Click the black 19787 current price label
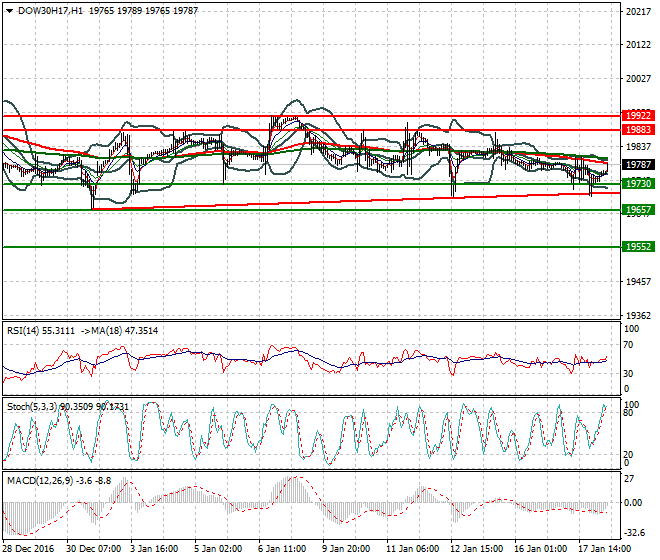The height and width of the screenshot is (560, 660). 638,165
